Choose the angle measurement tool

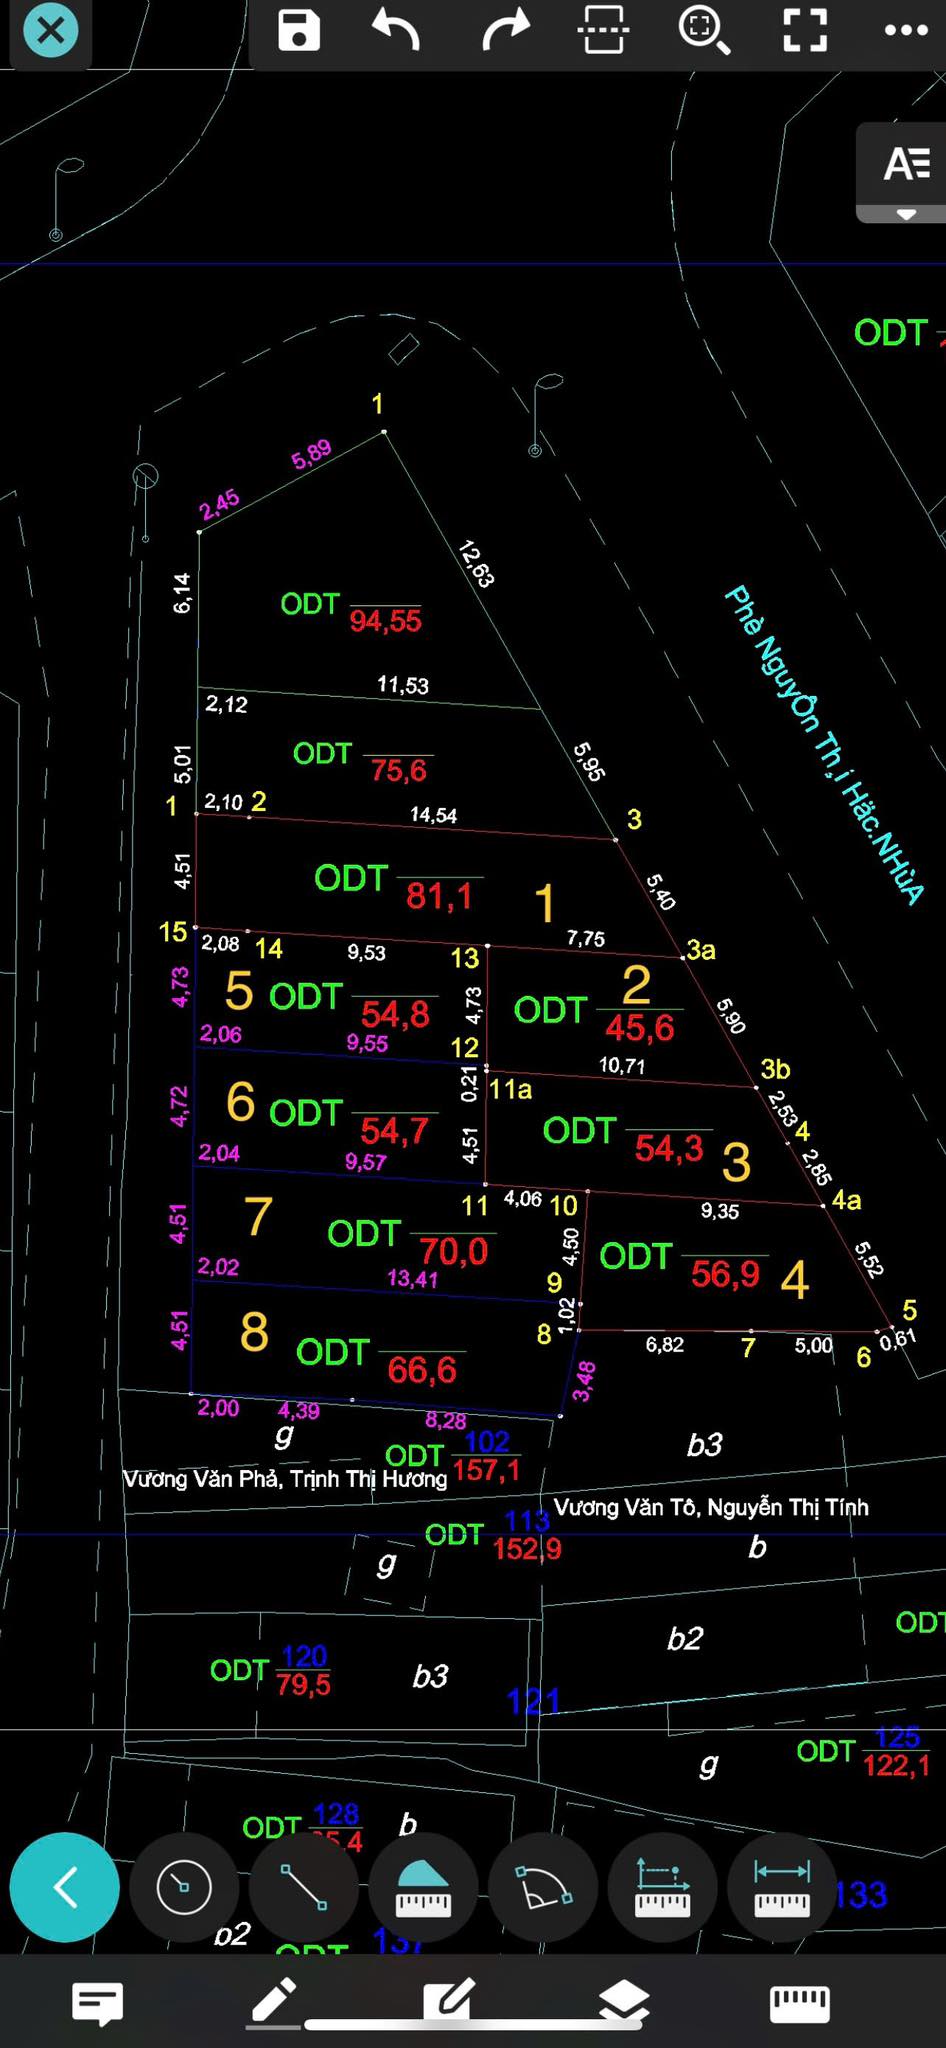[x=543, y=1887]
